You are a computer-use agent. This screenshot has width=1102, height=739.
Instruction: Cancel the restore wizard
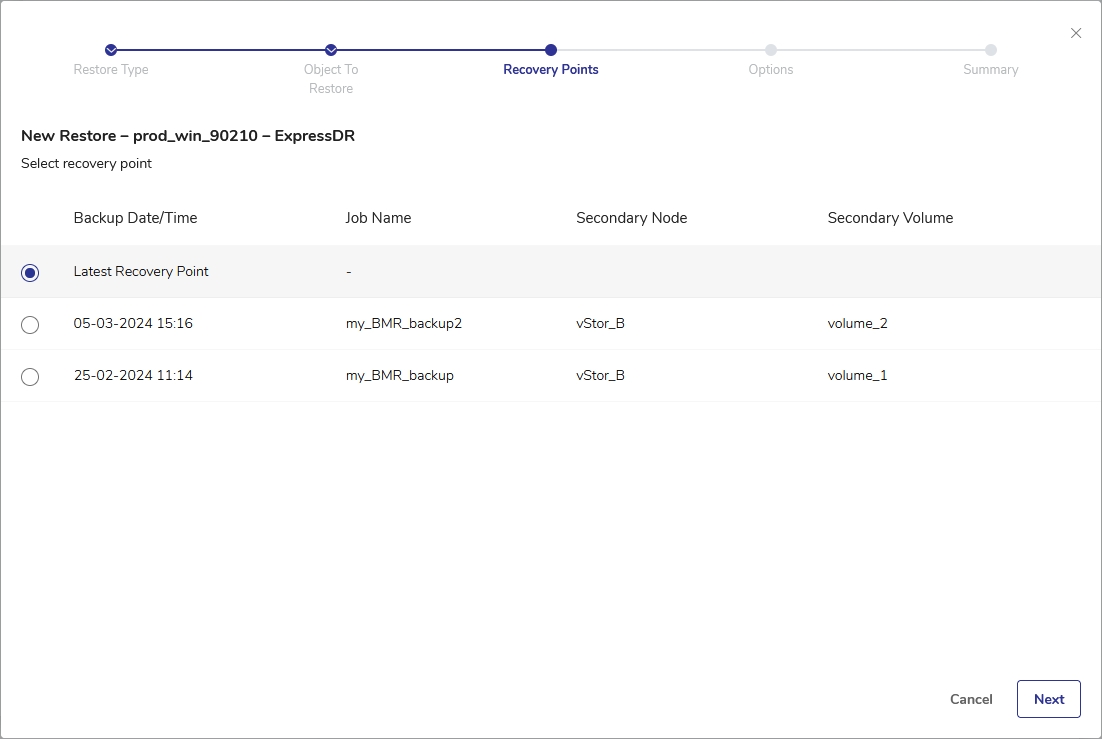pos(971,699)
